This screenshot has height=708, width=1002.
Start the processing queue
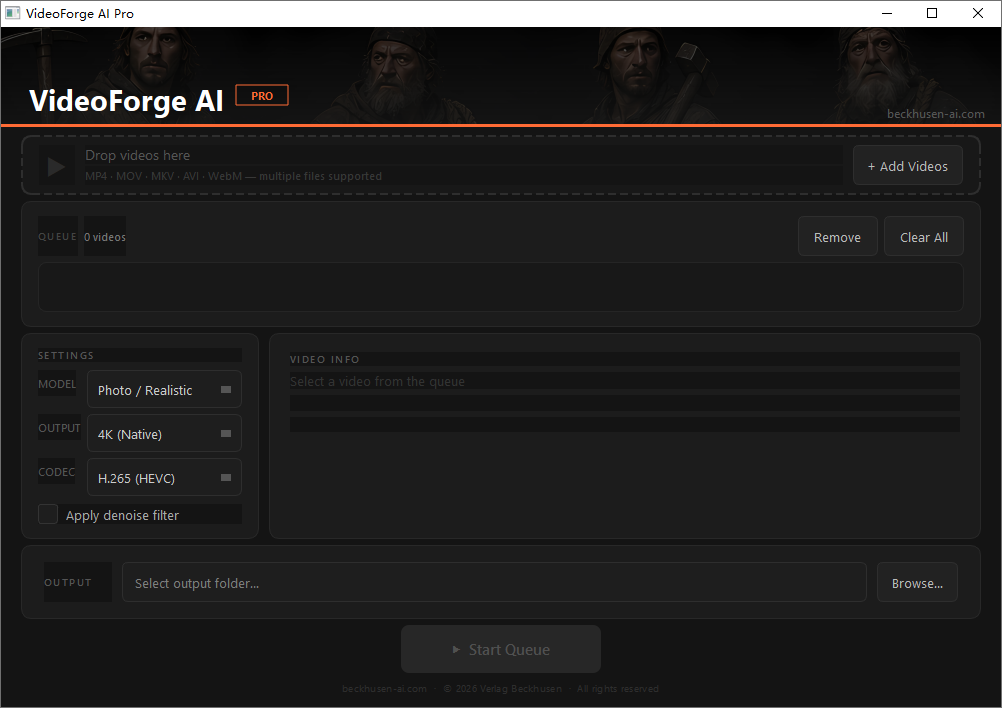(500, 649)
